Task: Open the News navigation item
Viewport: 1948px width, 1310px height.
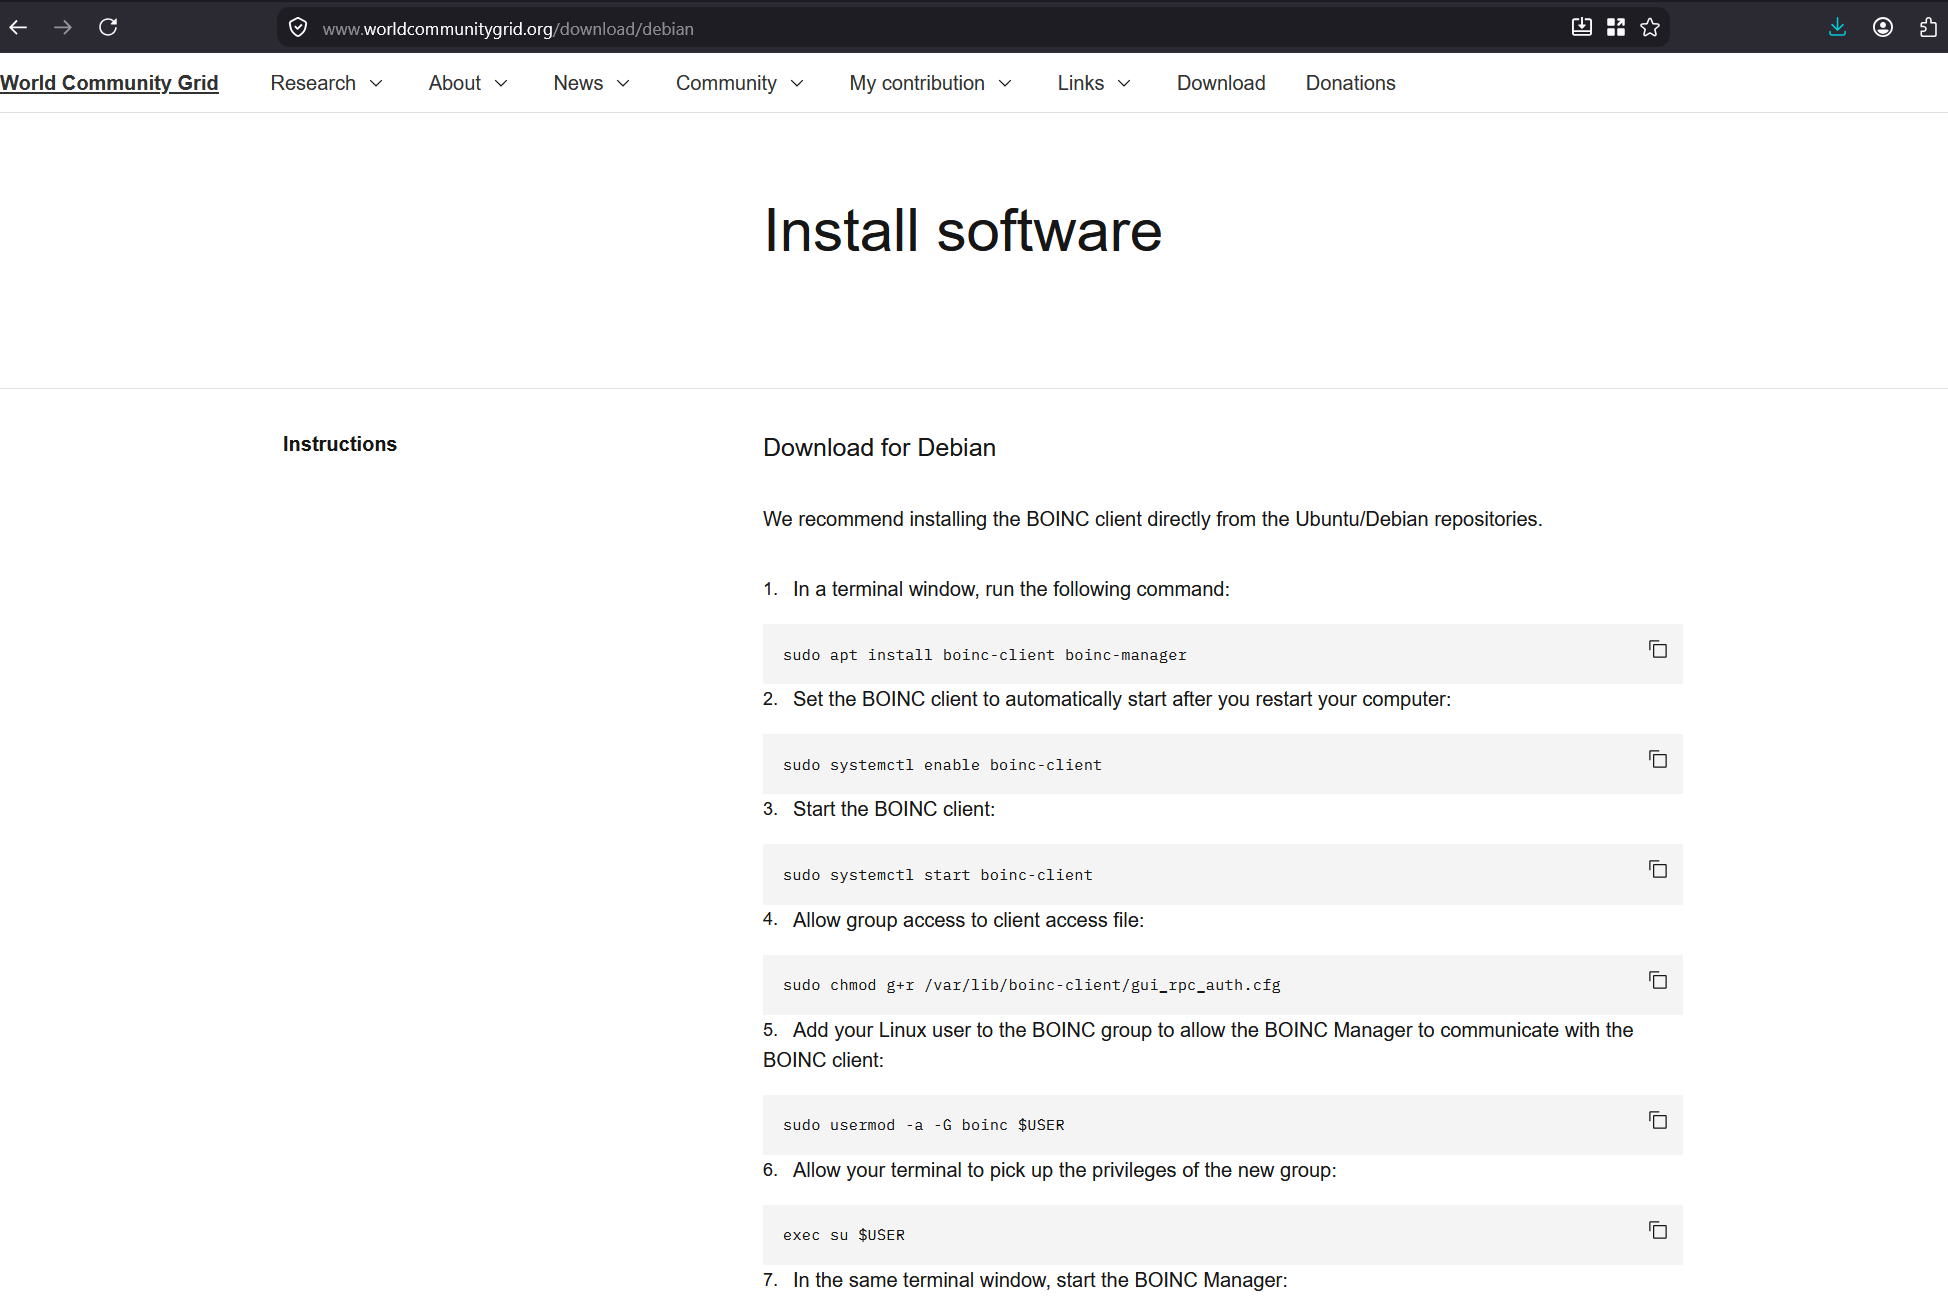Action: click(578, 83)
